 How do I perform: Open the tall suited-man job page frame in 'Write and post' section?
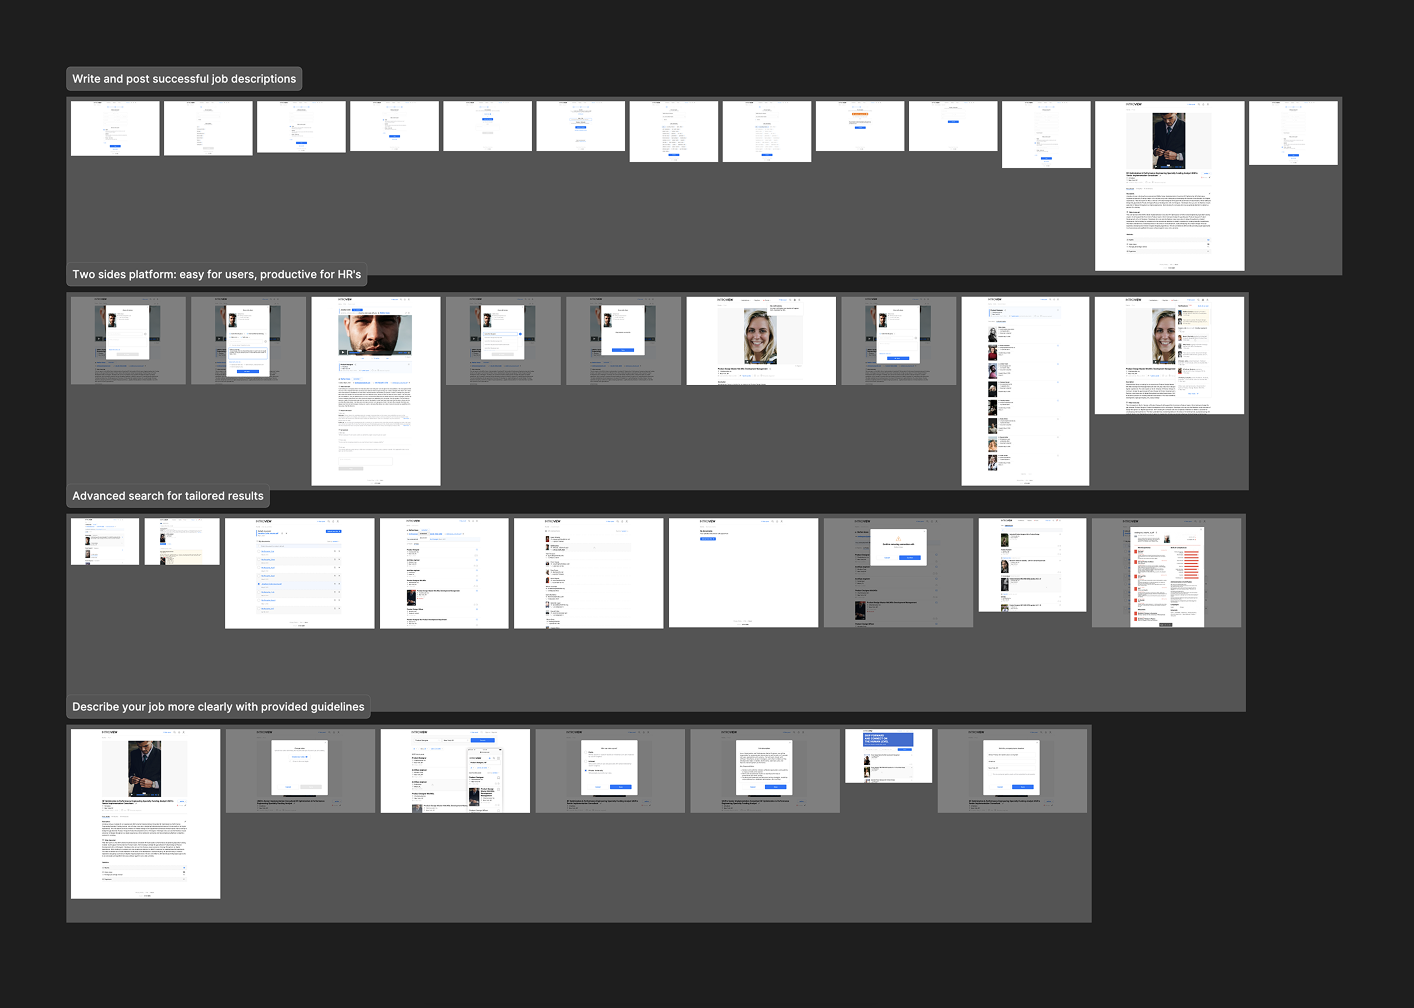point(1170,185)
